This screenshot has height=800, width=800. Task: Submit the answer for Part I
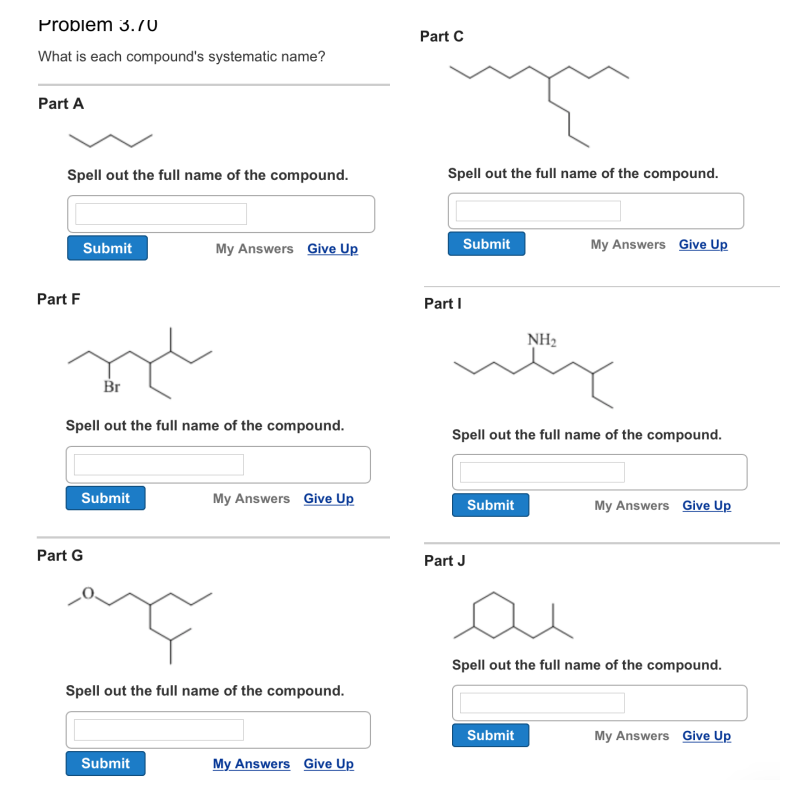[x=490, y=505]
